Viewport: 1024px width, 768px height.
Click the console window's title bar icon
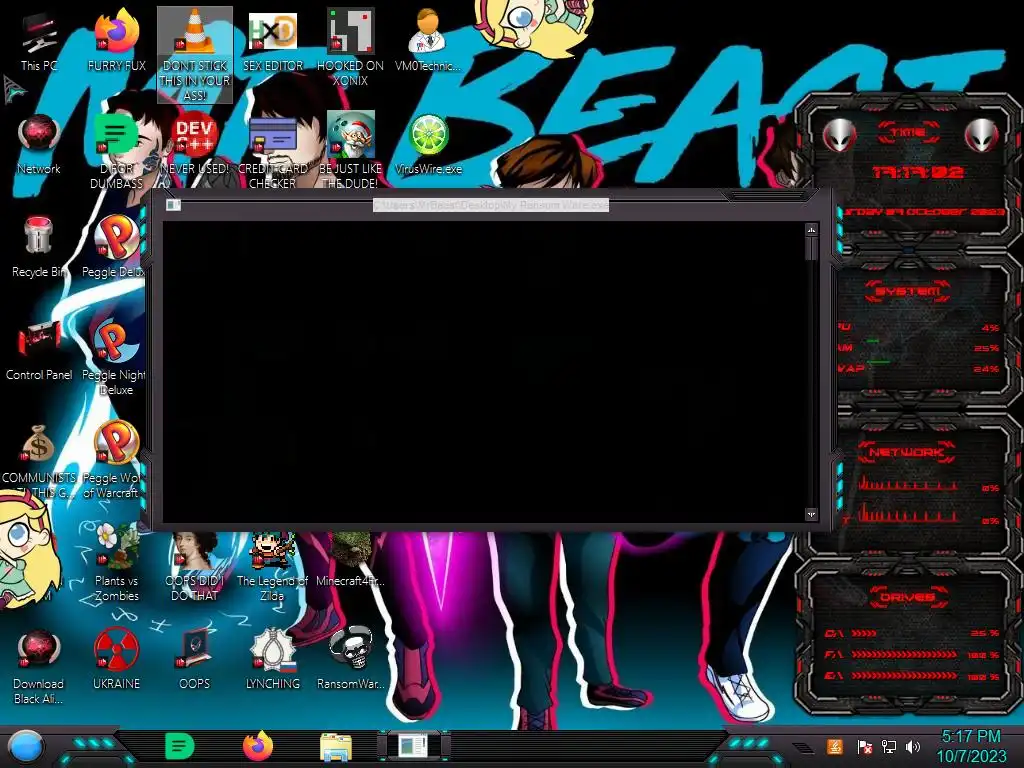click(x=173, y=205)
